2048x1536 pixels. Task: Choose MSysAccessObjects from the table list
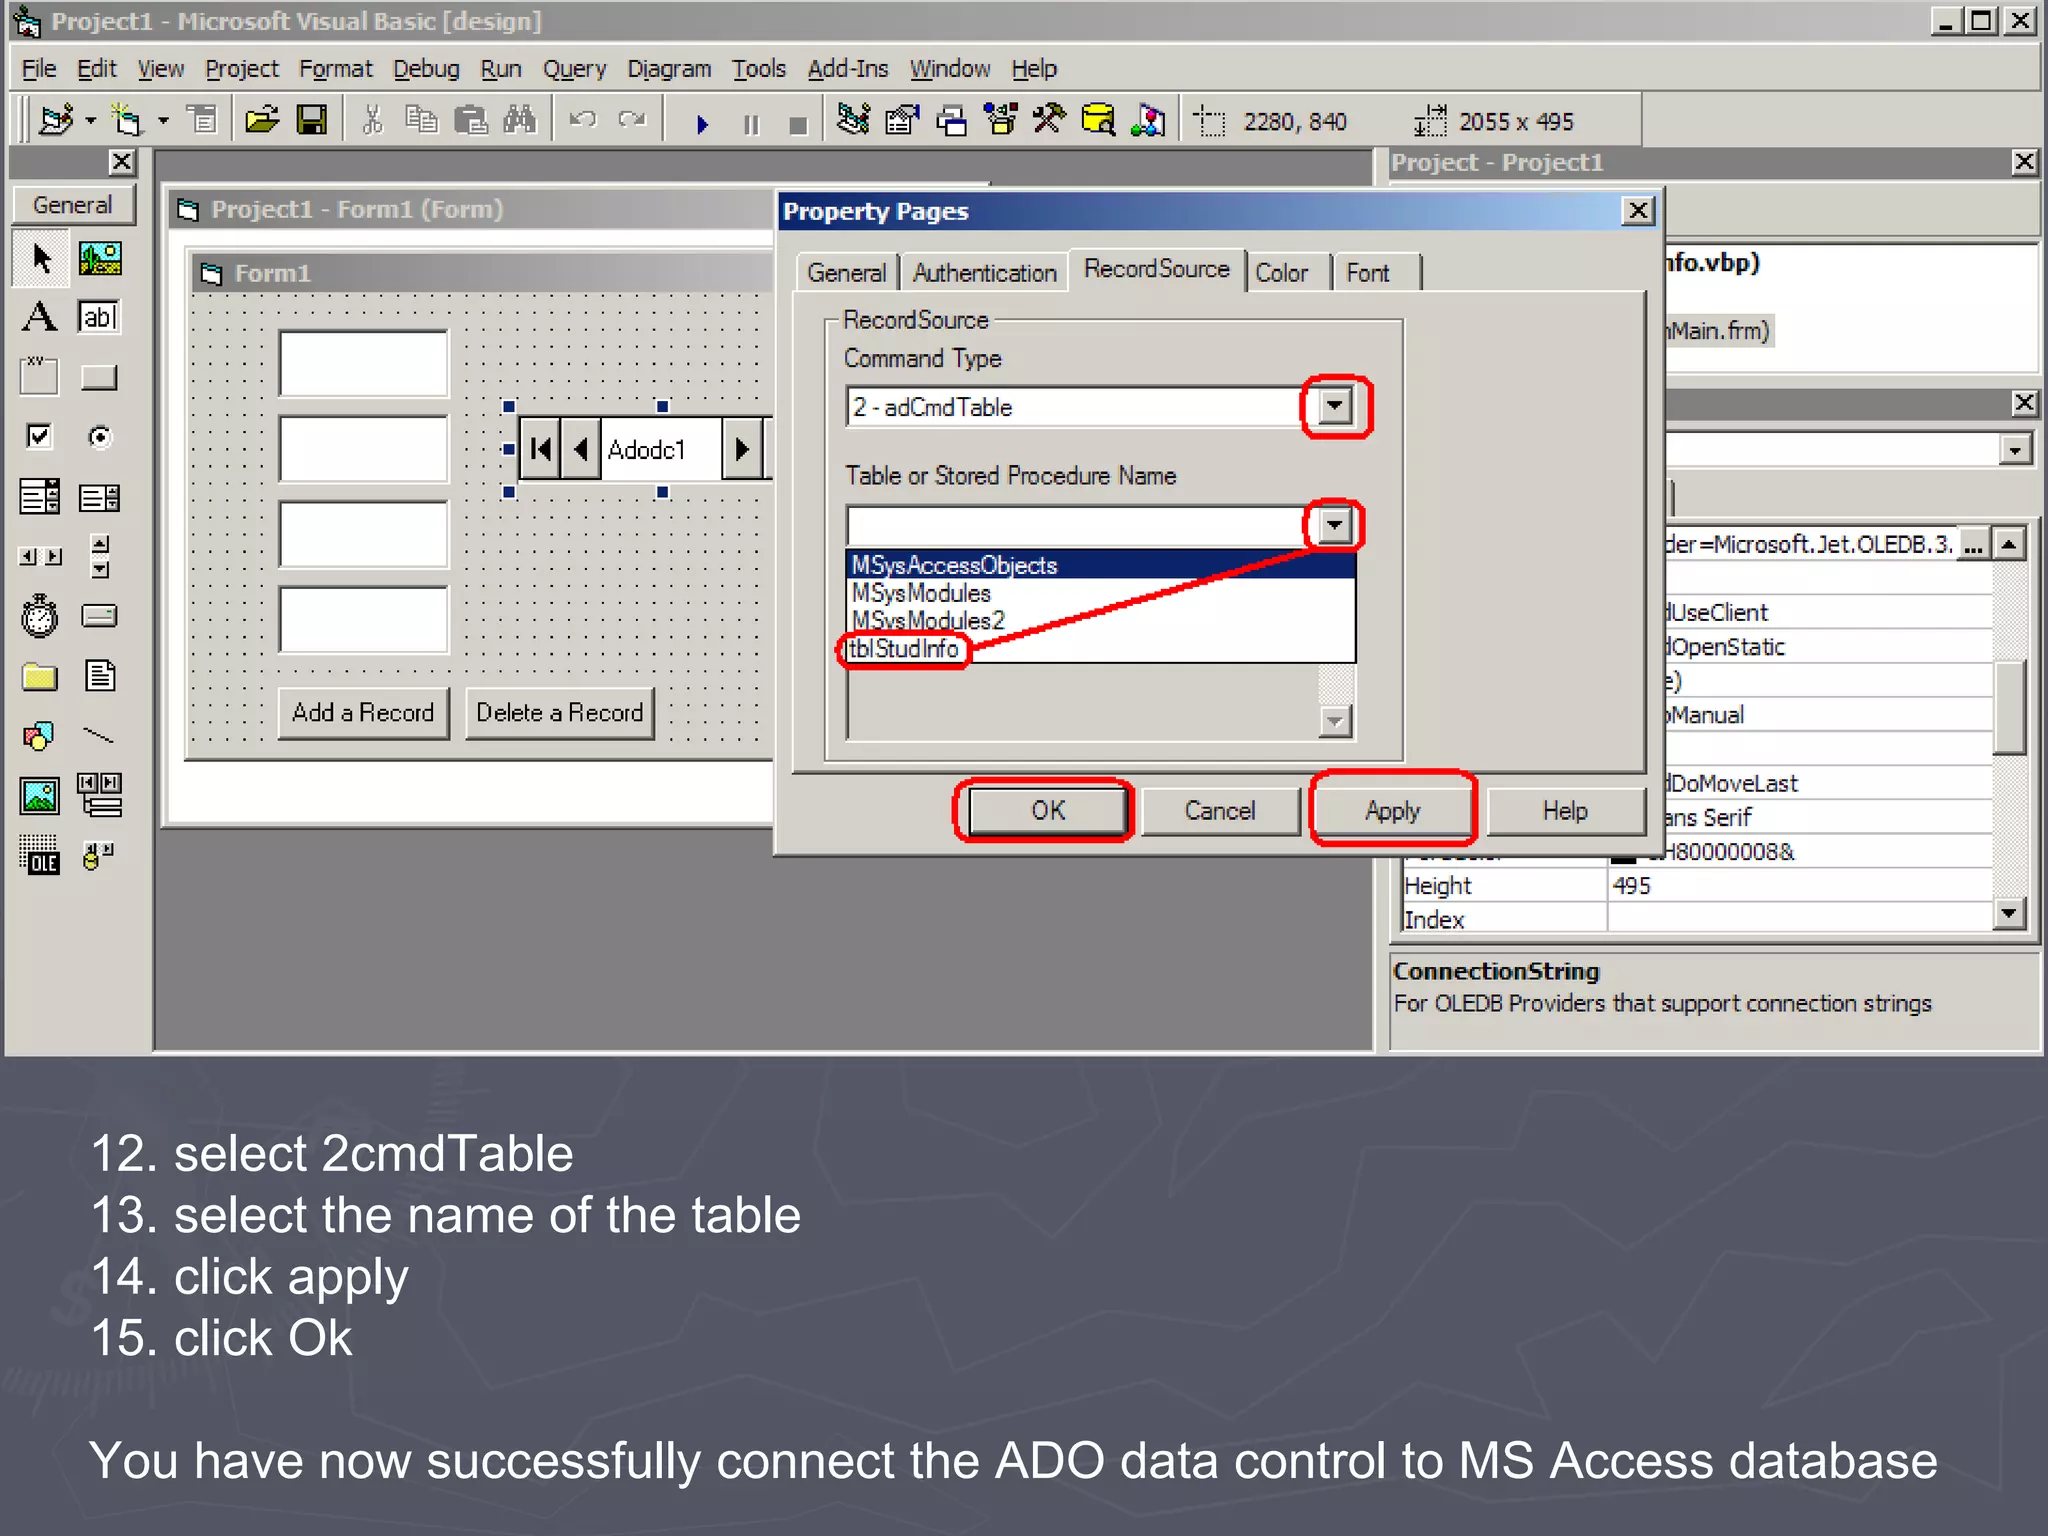tap(1101, 565)
